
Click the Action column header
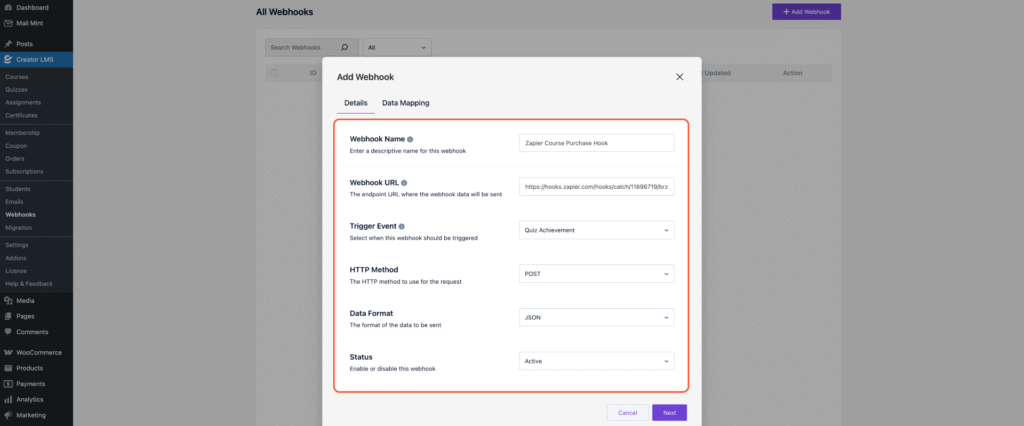tap(792, 73)
